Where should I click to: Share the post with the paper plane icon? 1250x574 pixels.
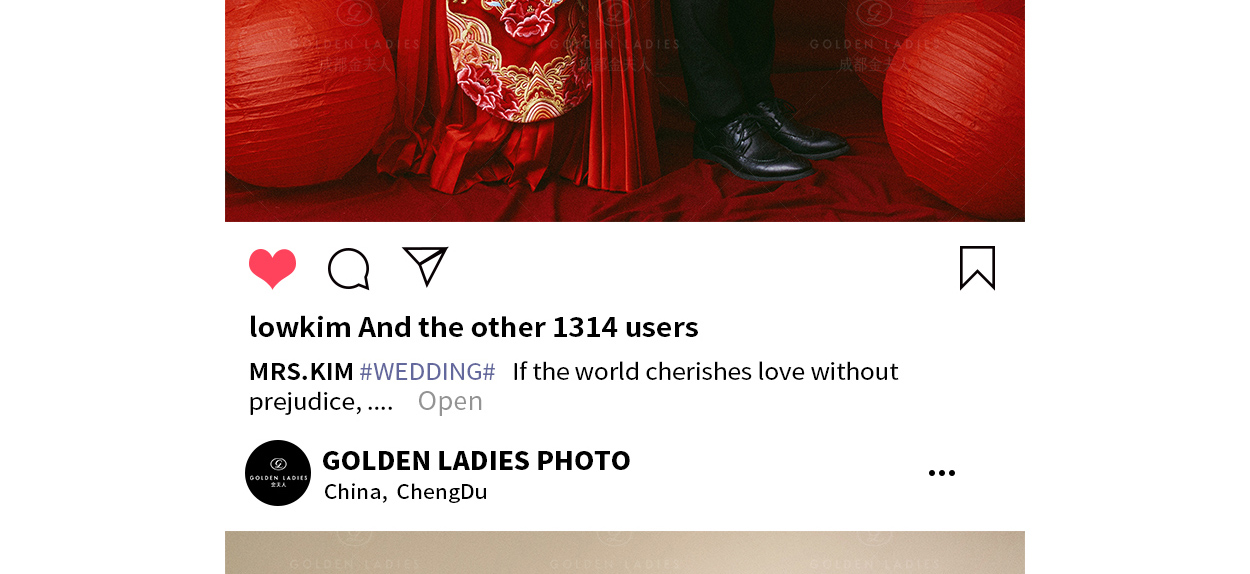(x=425, y=266)
